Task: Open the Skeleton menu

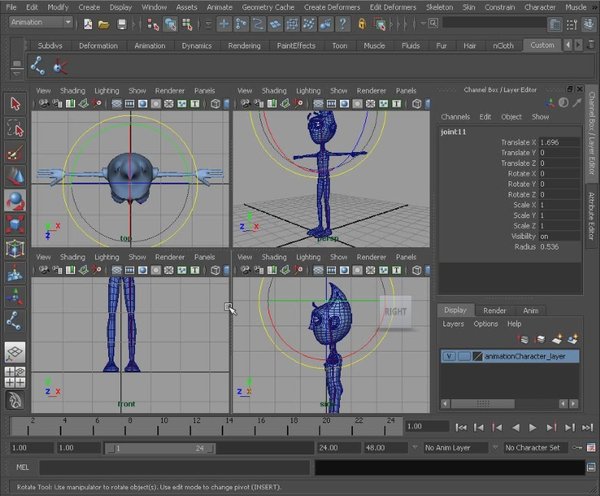Action: pyautogui.click(x=439, y=7)
